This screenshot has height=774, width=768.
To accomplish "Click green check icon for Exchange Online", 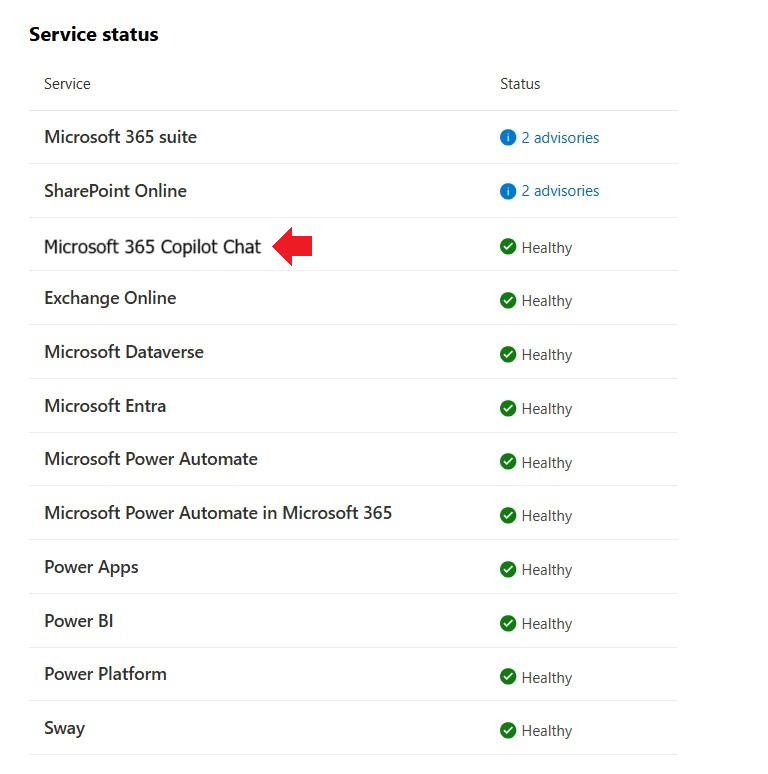I will click(x=507, y=300).
